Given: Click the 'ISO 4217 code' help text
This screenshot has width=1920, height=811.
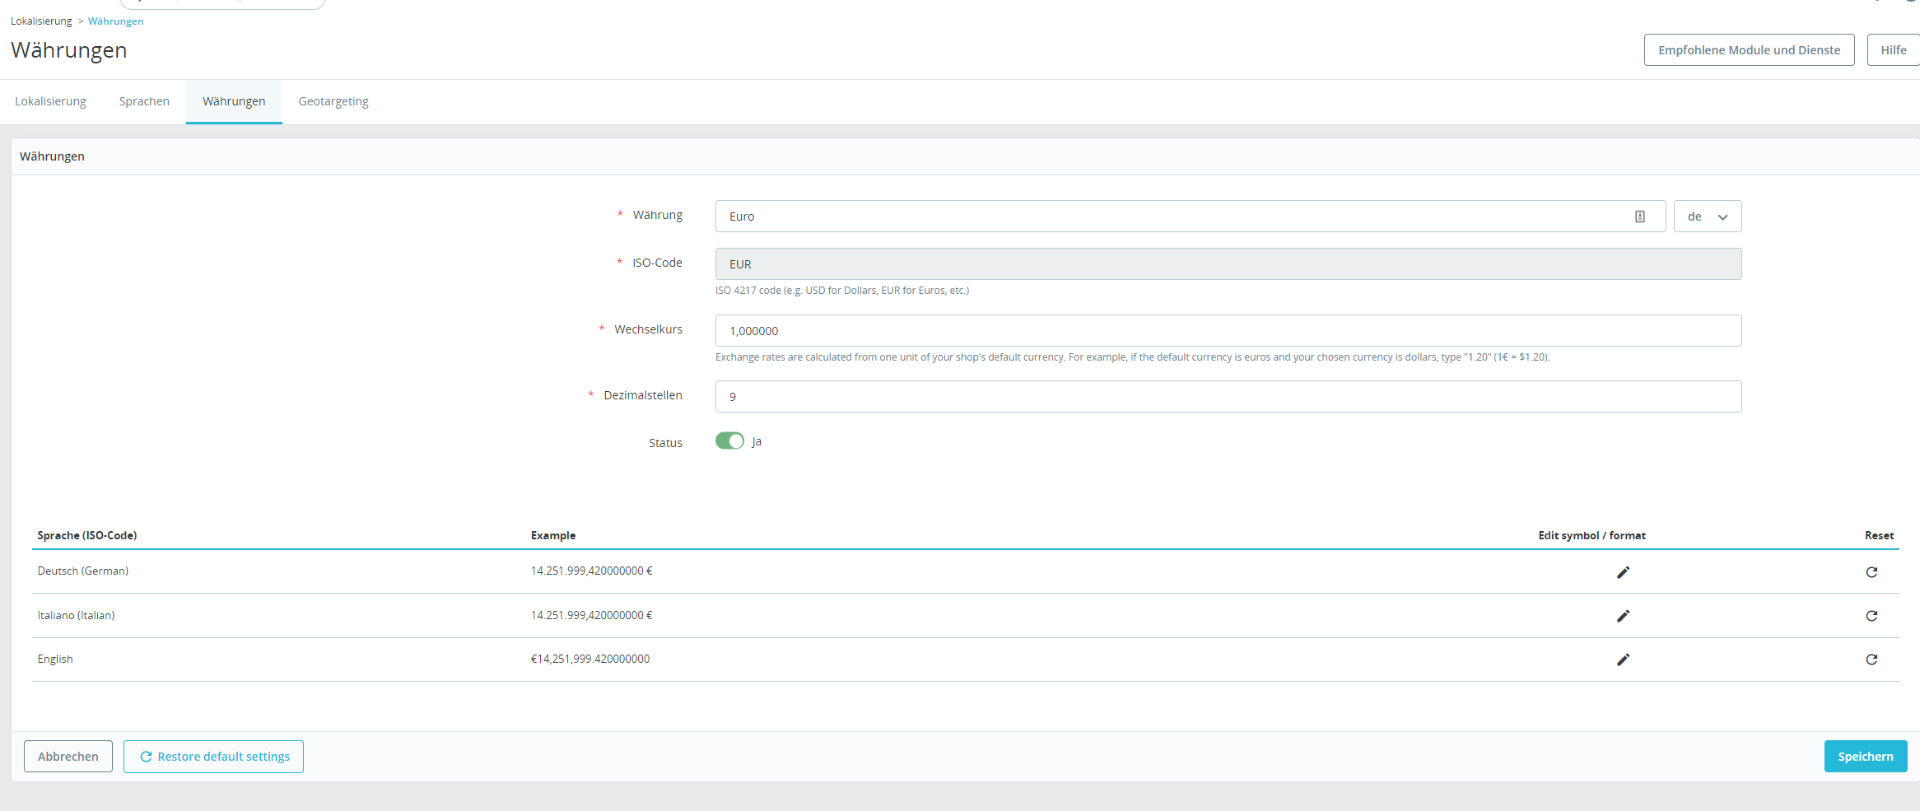Looking at the screenshot, I should point(842,291).
